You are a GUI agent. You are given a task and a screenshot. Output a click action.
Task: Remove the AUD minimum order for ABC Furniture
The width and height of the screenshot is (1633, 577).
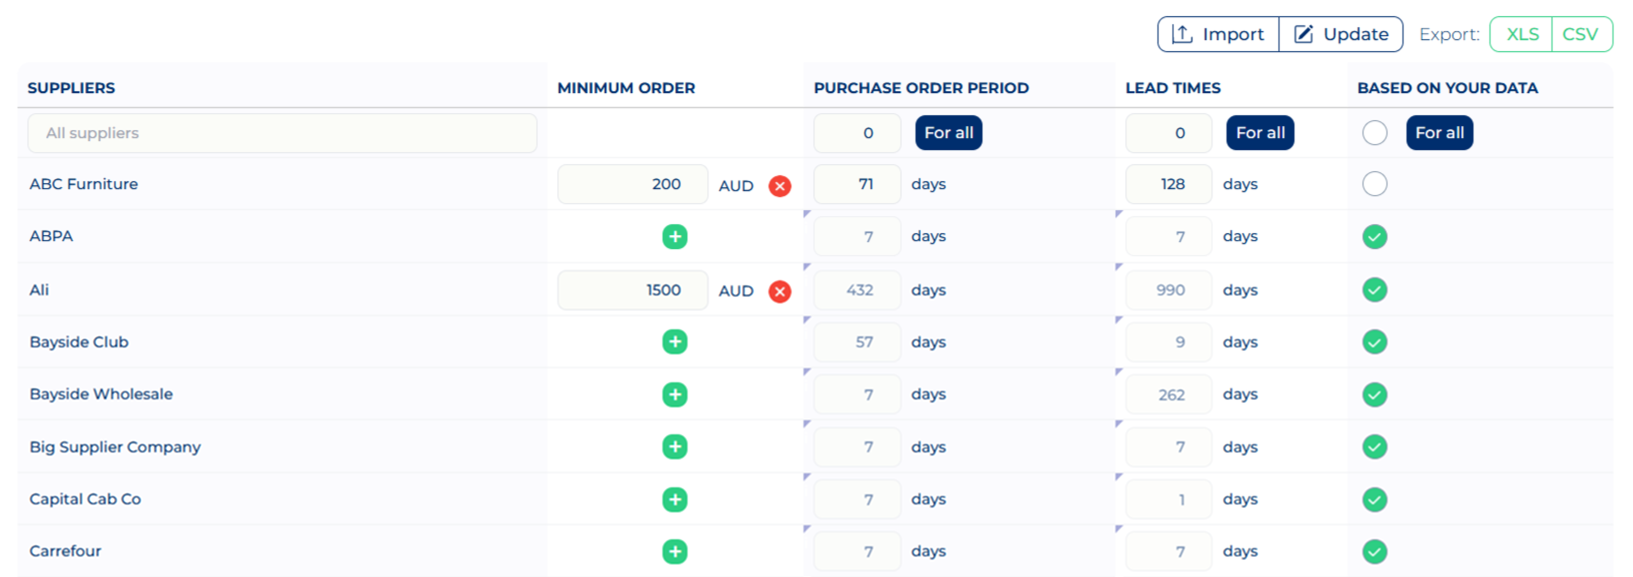(779, 185)
